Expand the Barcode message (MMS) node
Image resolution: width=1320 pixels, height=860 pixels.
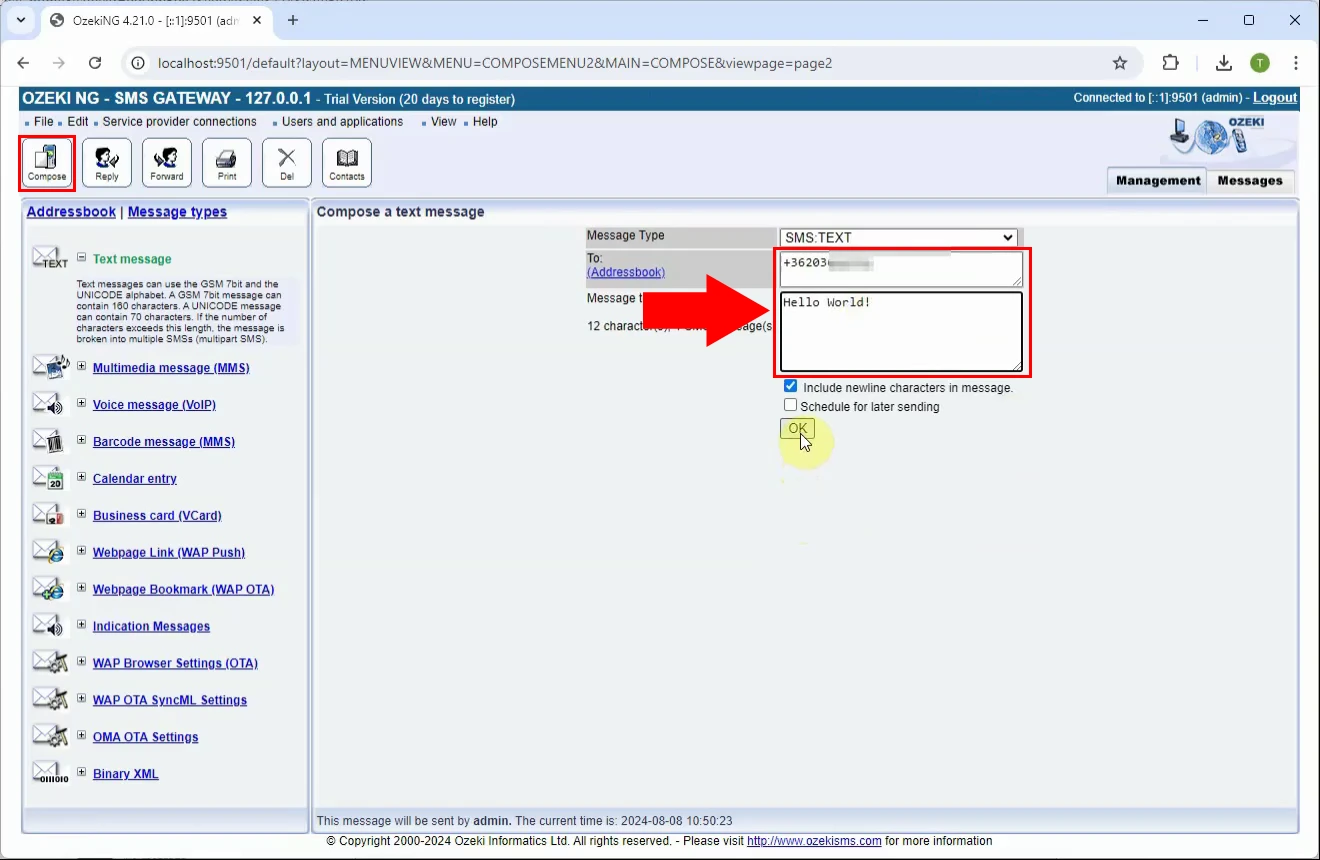pos(82,440)
